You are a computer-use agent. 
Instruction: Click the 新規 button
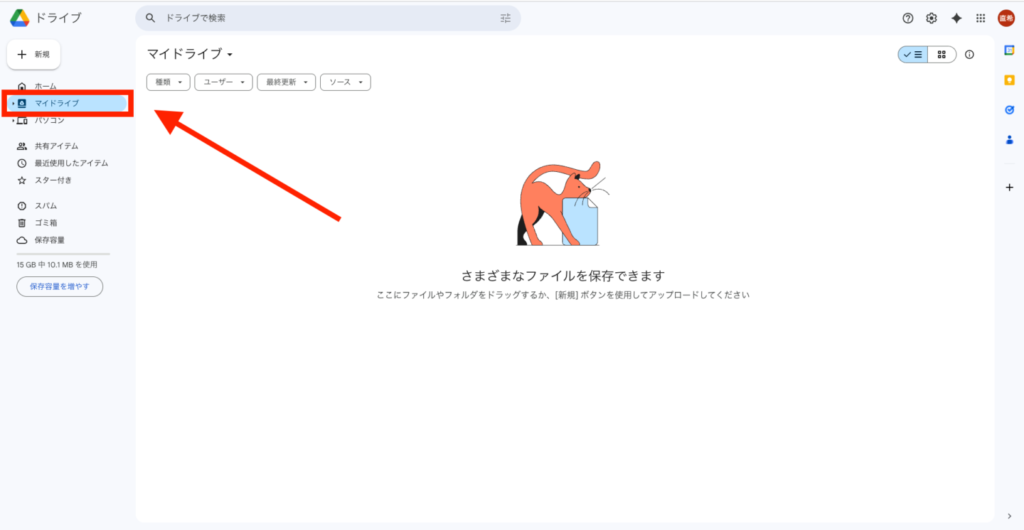coord(34,54)
